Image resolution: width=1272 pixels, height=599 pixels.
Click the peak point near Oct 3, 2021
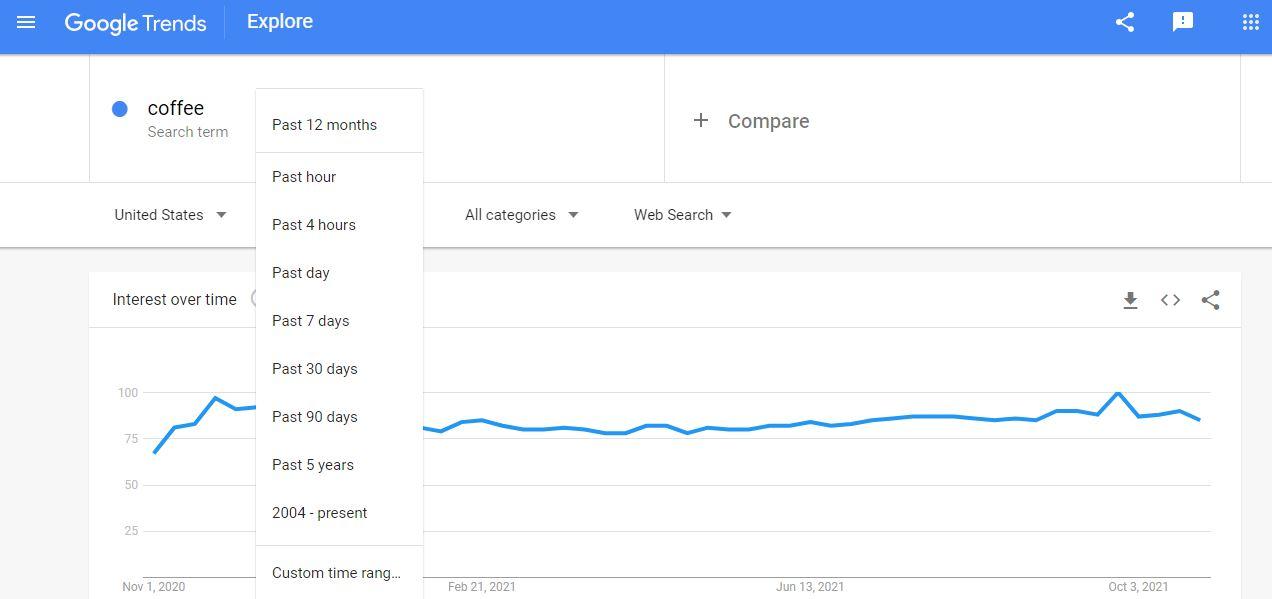click(x=1118, y=393)
